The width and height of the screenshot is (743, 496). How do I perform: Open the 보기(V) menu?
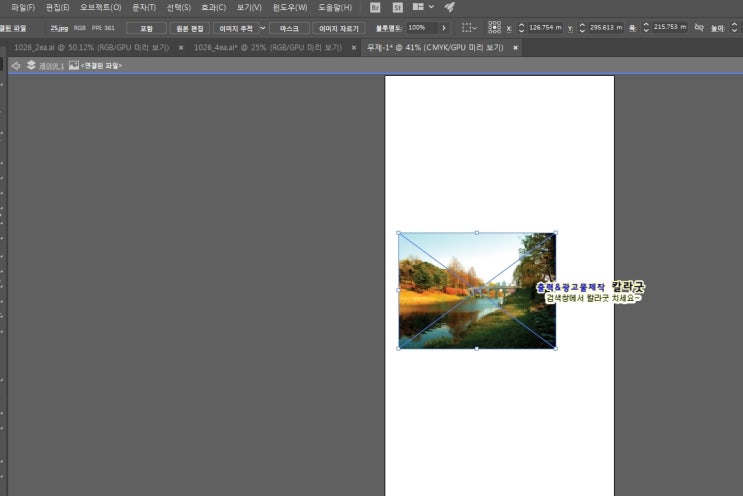[249, 8]
